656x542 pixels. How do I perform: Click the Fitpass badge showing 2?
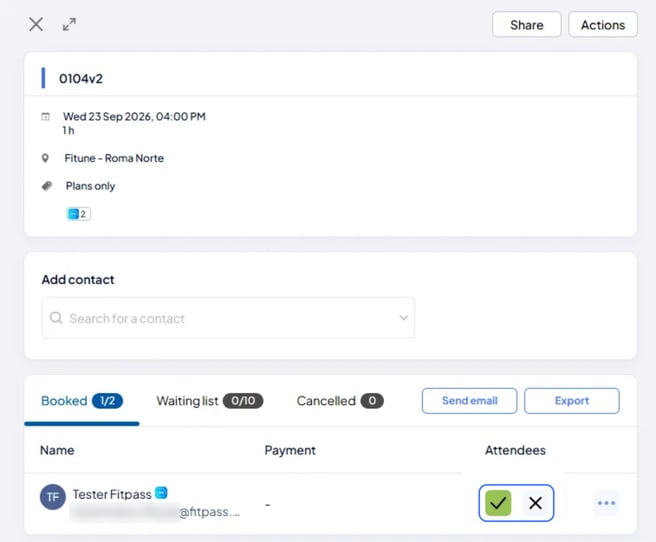click(79, 214)
